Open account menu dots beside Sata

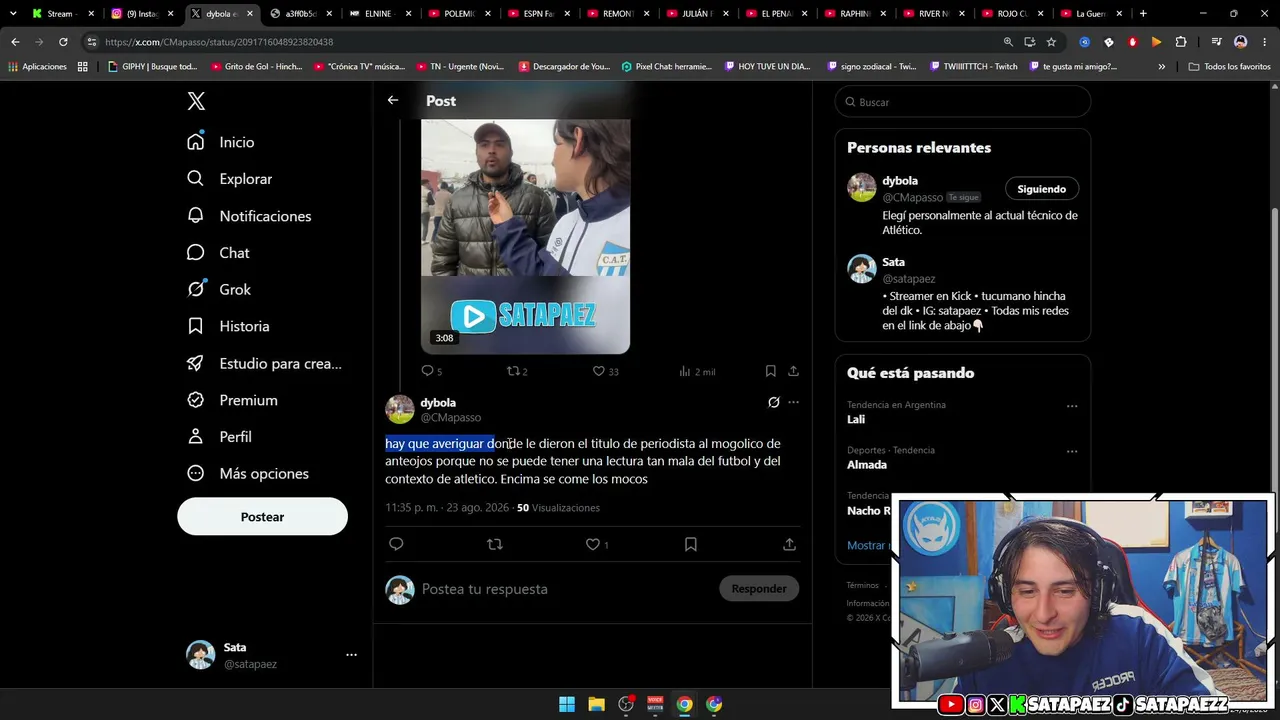pyautogui.click(x=351, y=655)
